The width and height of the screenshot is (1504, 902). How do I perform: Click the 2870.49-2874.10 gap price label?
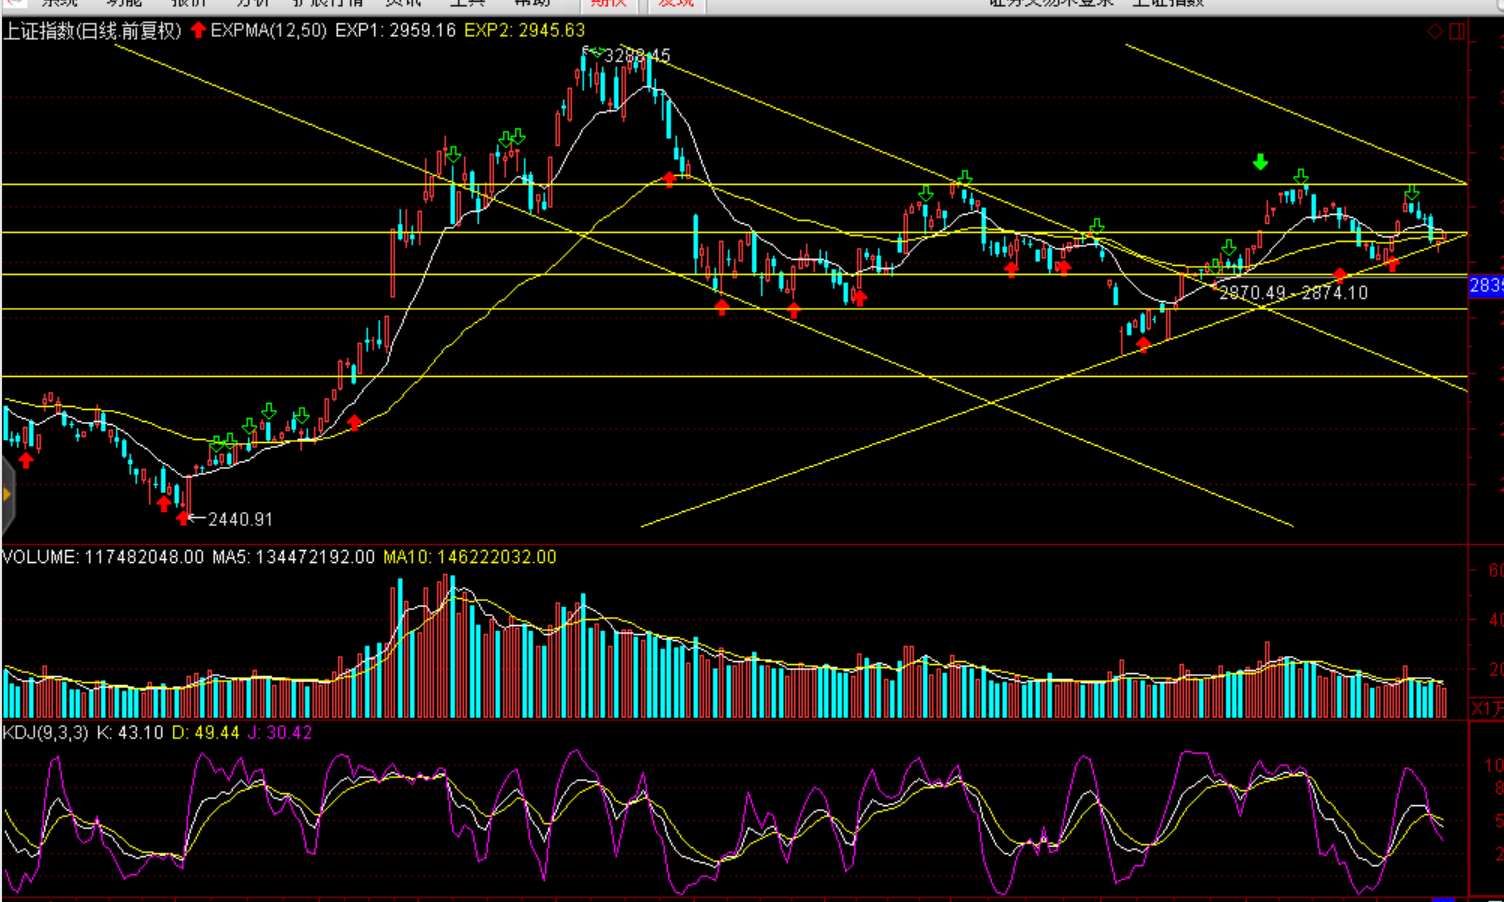point(1293,293)
